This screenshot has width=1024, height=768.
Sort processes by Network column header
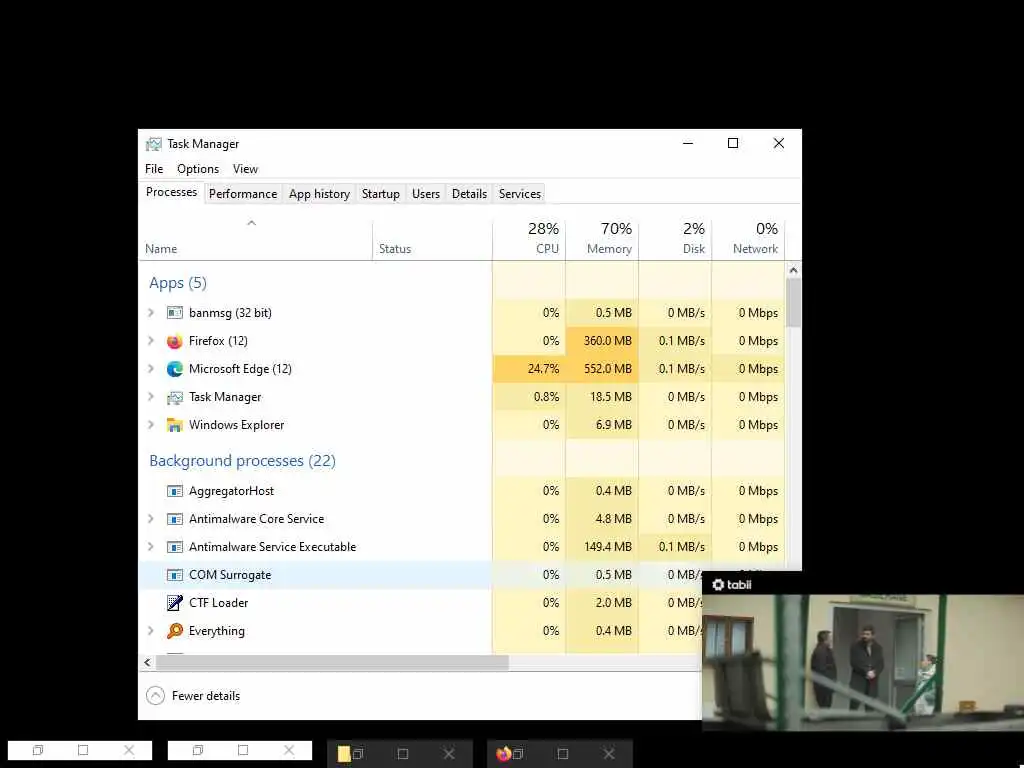748,239
